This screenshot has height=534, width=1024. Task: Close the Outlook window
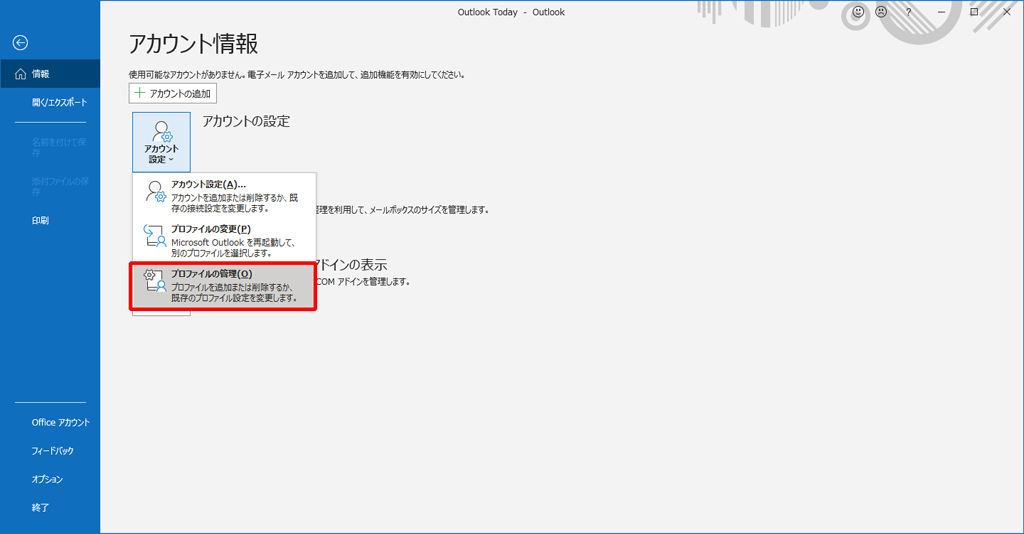click(x=1006, y=12)
